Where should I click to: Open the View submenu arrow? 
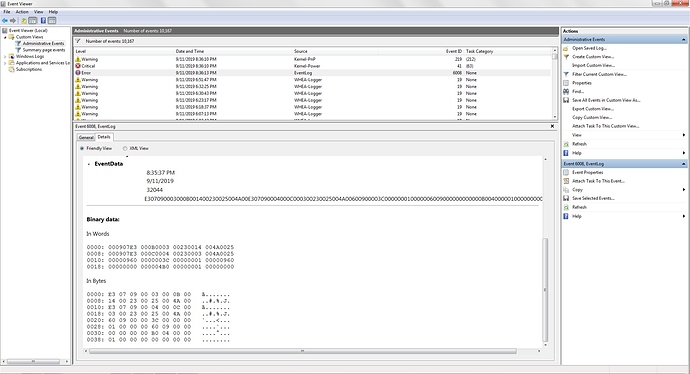click(x=683, y=135)
